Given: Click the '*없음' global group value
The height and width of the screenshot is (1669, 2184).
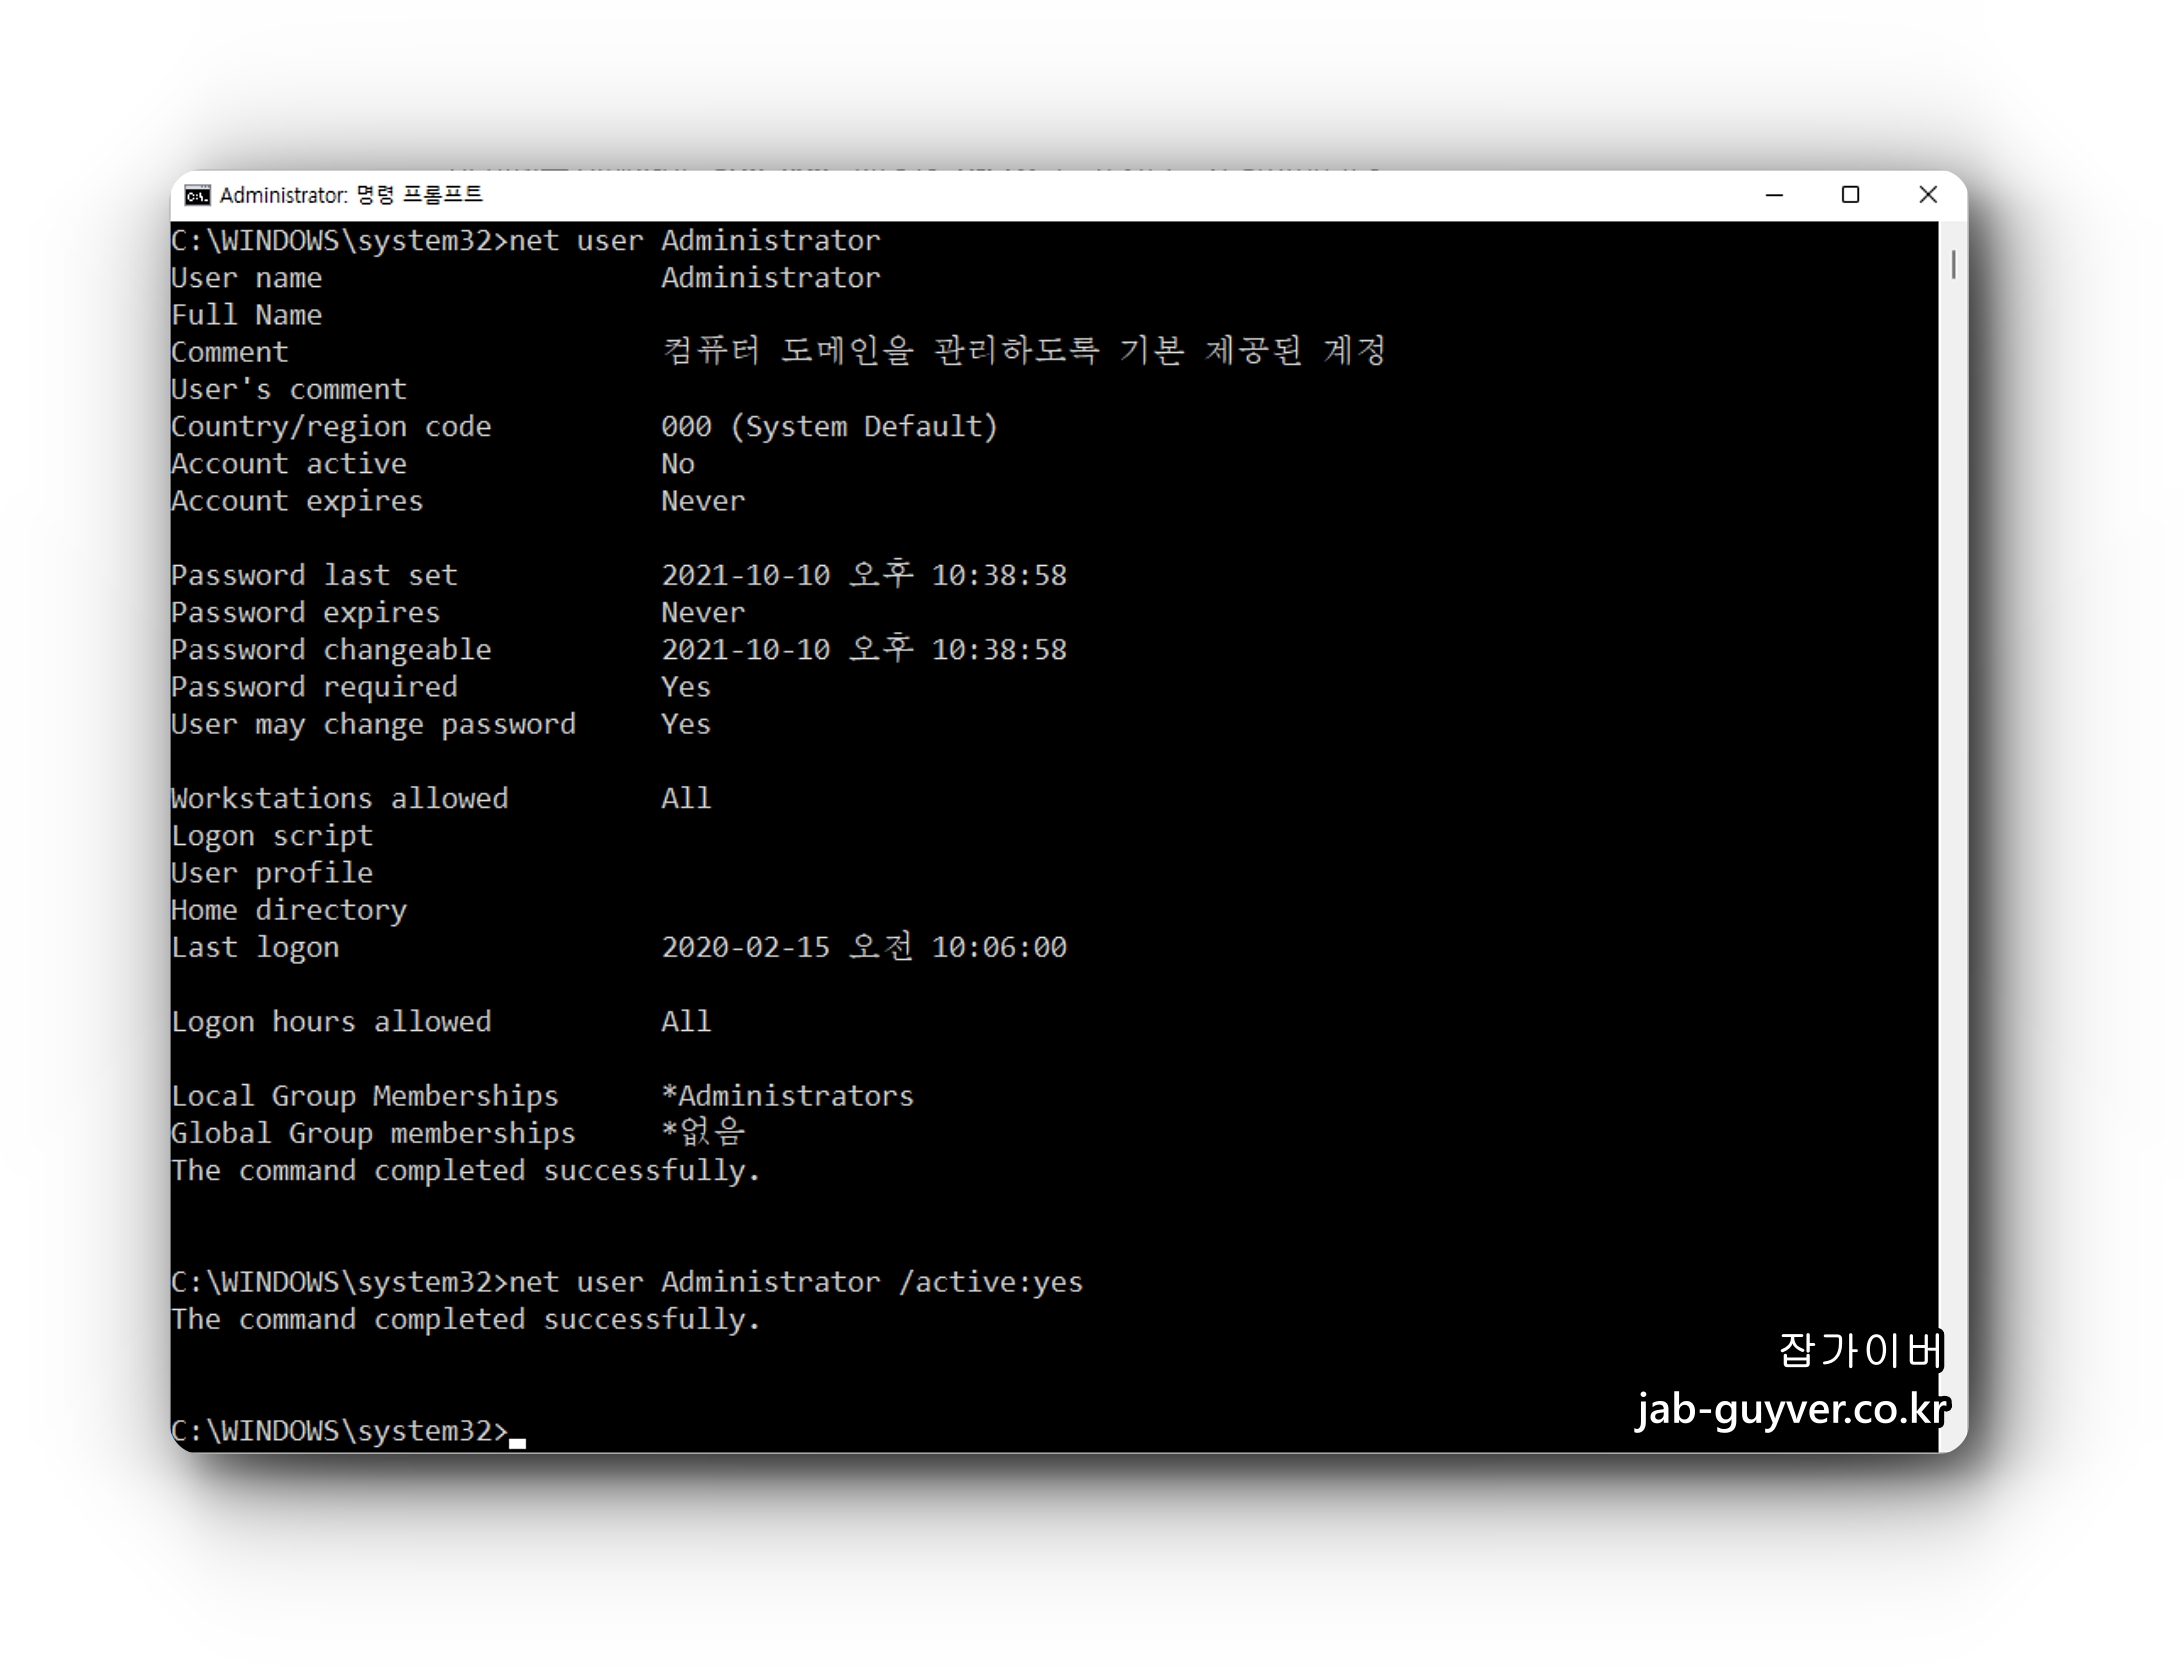Looking at the screenshot, I should (x=703, y=1134).
